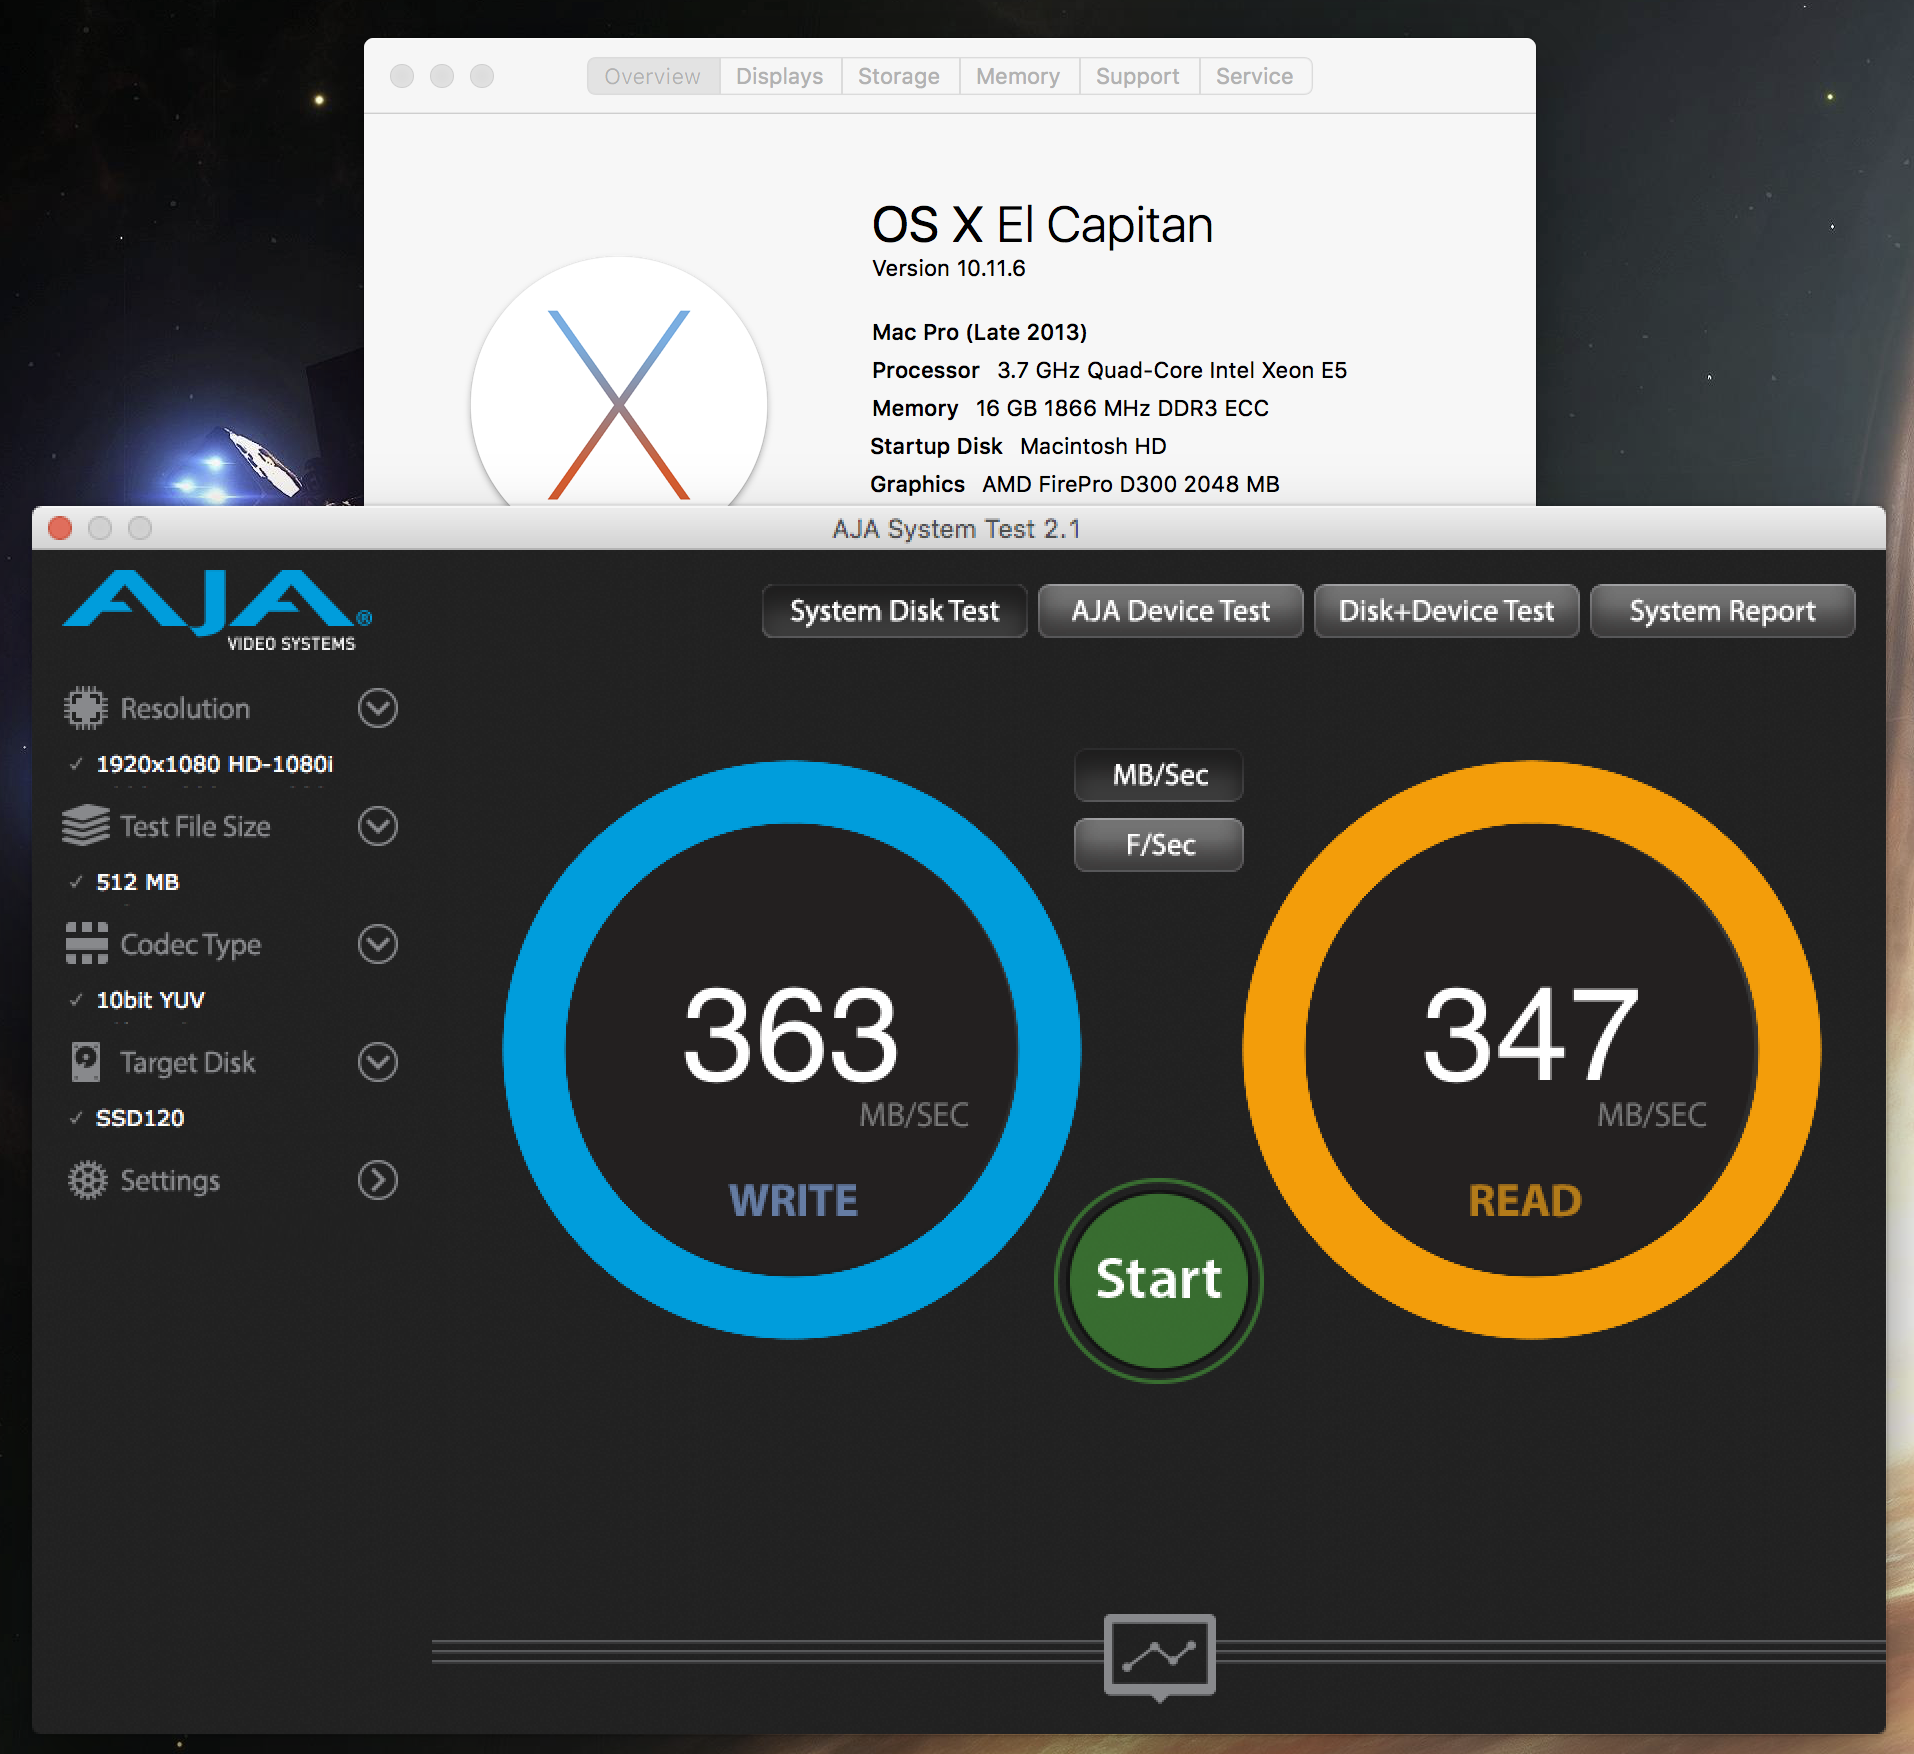Click the Settings gear icon

[x=87, y=1180]
